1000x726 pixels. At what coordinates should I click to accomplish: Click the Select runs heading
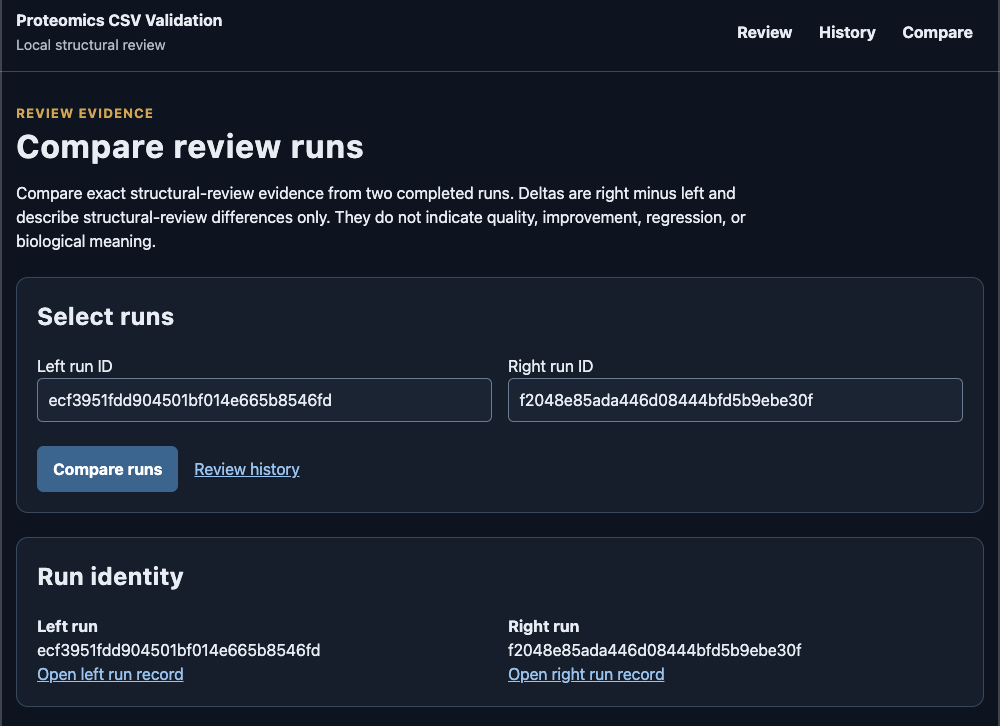tap(105, 317)
